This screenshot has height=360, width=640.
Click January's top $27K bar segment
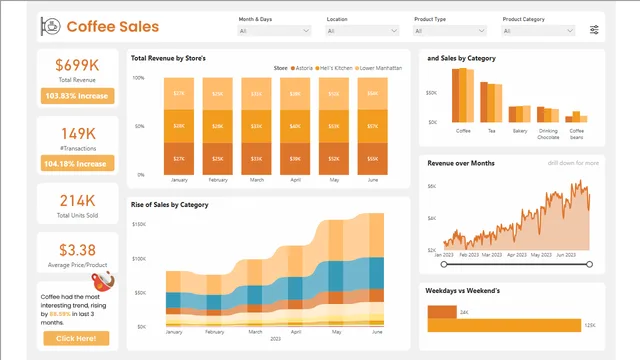pyautogui.click(x=179, y=93)
